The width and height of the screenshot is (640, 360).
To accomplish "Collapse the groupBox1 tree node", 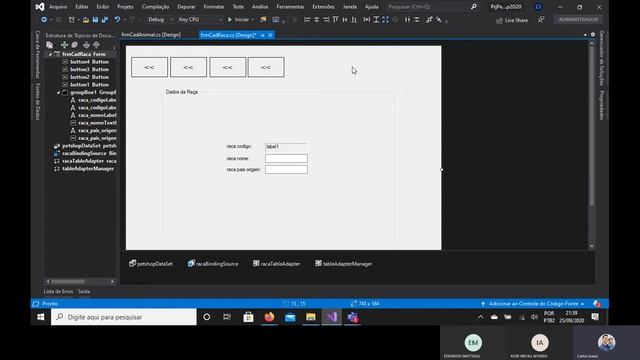I will pos(58,93).
